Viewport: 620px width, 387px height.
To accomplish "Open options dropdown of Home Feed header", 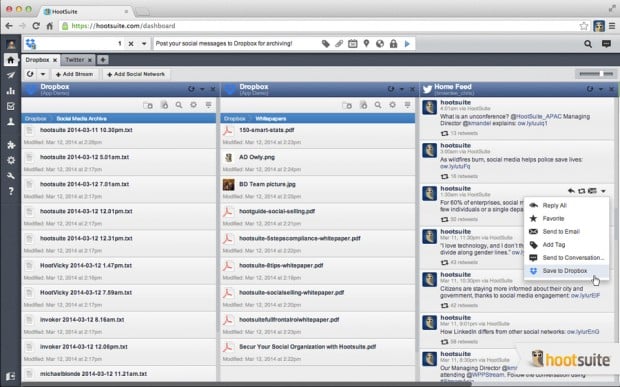I will pyautogui.click(x=601, y=89).
